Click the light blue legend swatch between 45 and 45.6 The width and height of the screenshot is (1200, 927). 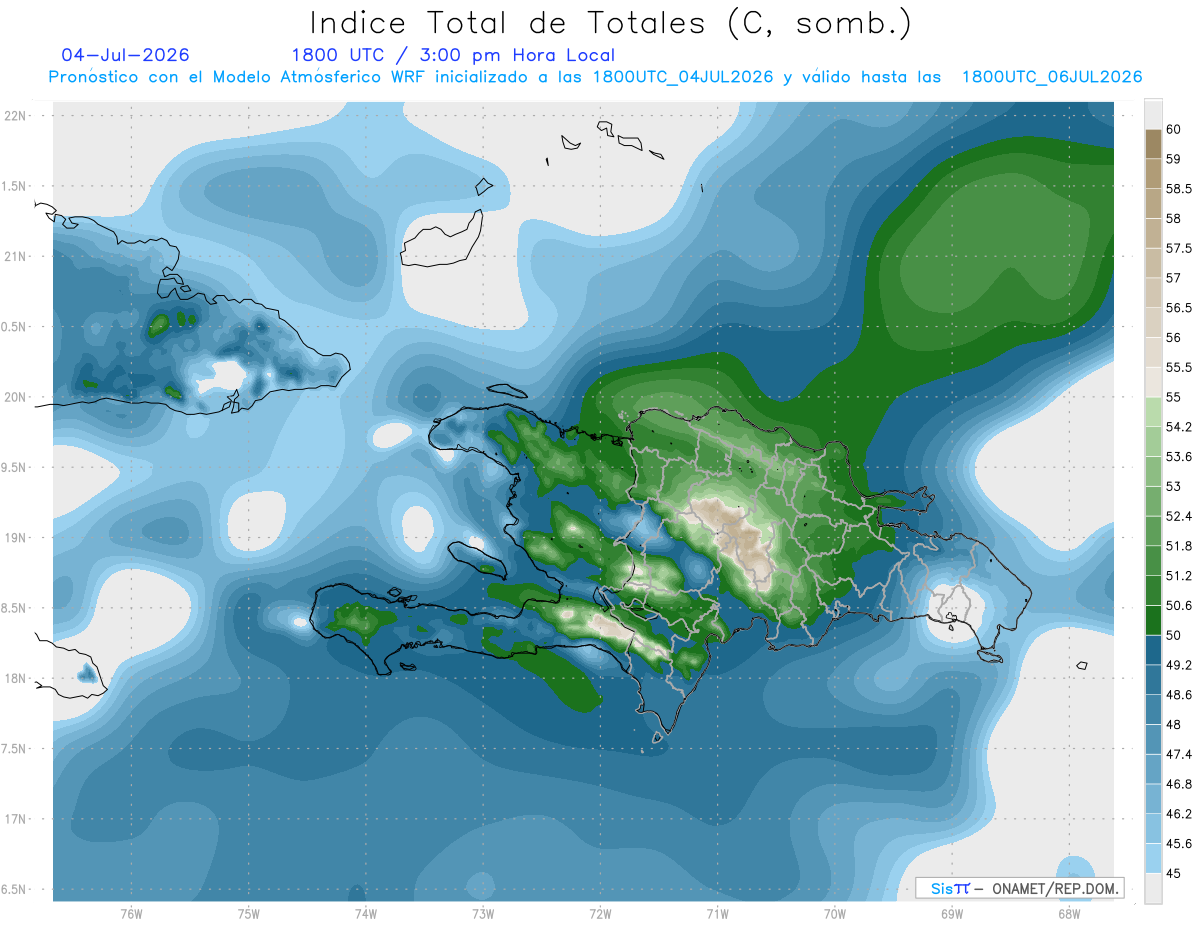pos(1153,859)
